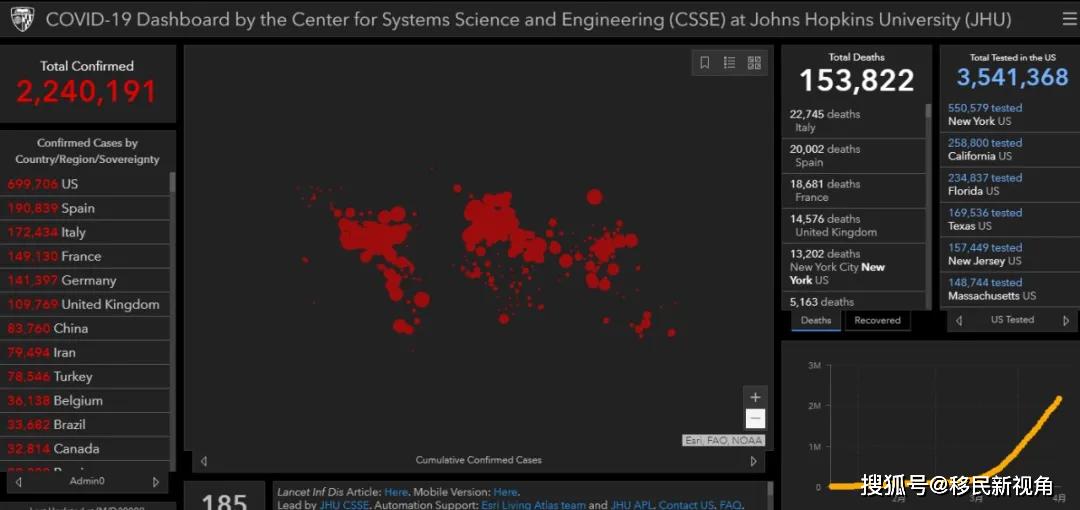Select the Canada row in confirmed cases
Screen dimensions: 1080x510
click(x=85, y=449)
